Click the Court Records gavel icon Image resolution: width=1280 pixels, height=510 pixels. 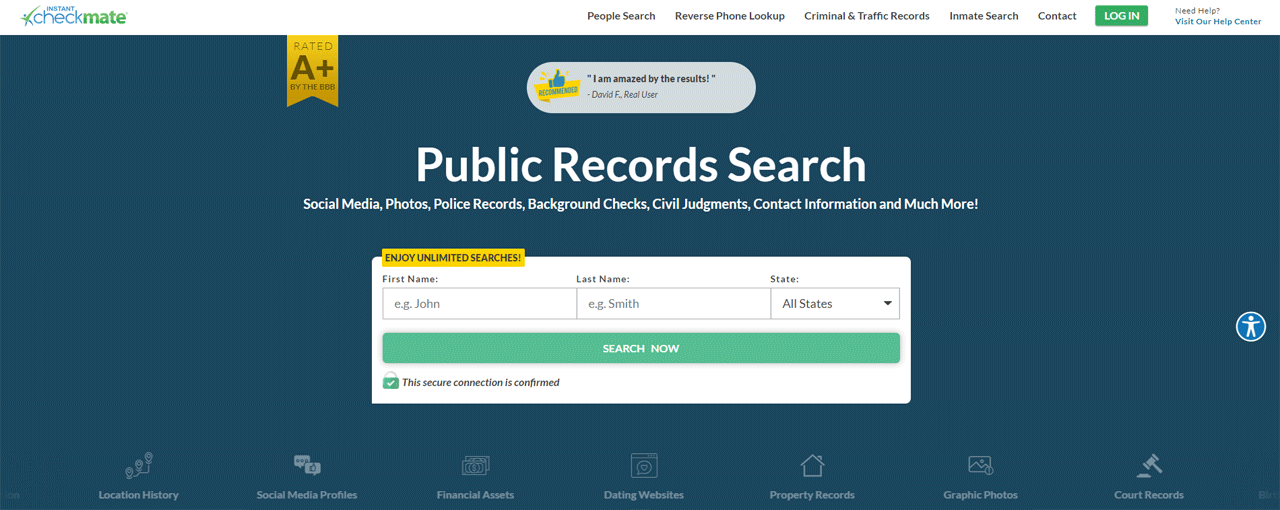coord(1149,466)
